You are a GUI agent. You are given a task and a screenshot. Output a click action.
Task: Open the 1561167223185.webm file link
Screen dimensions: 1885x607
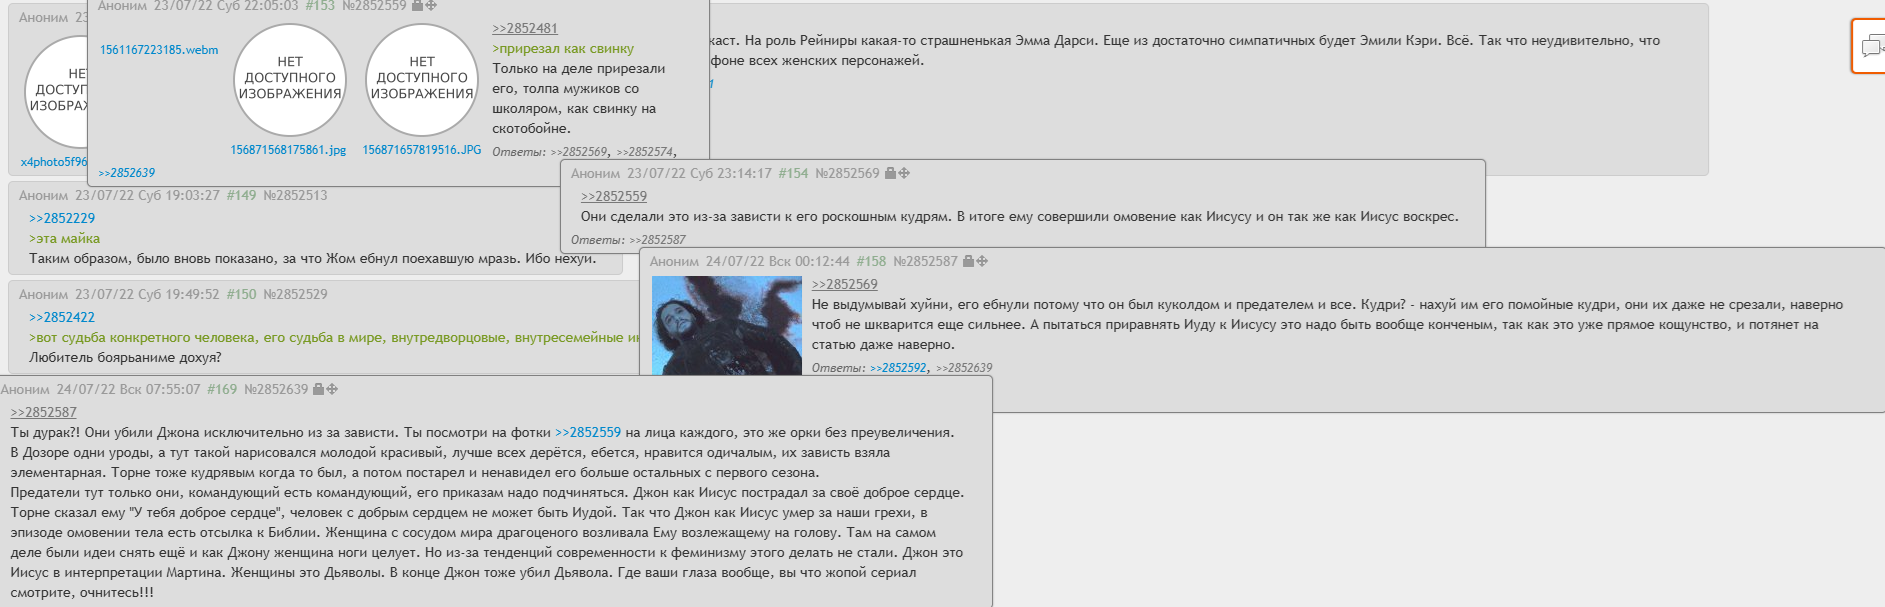(x=159, y=50)
